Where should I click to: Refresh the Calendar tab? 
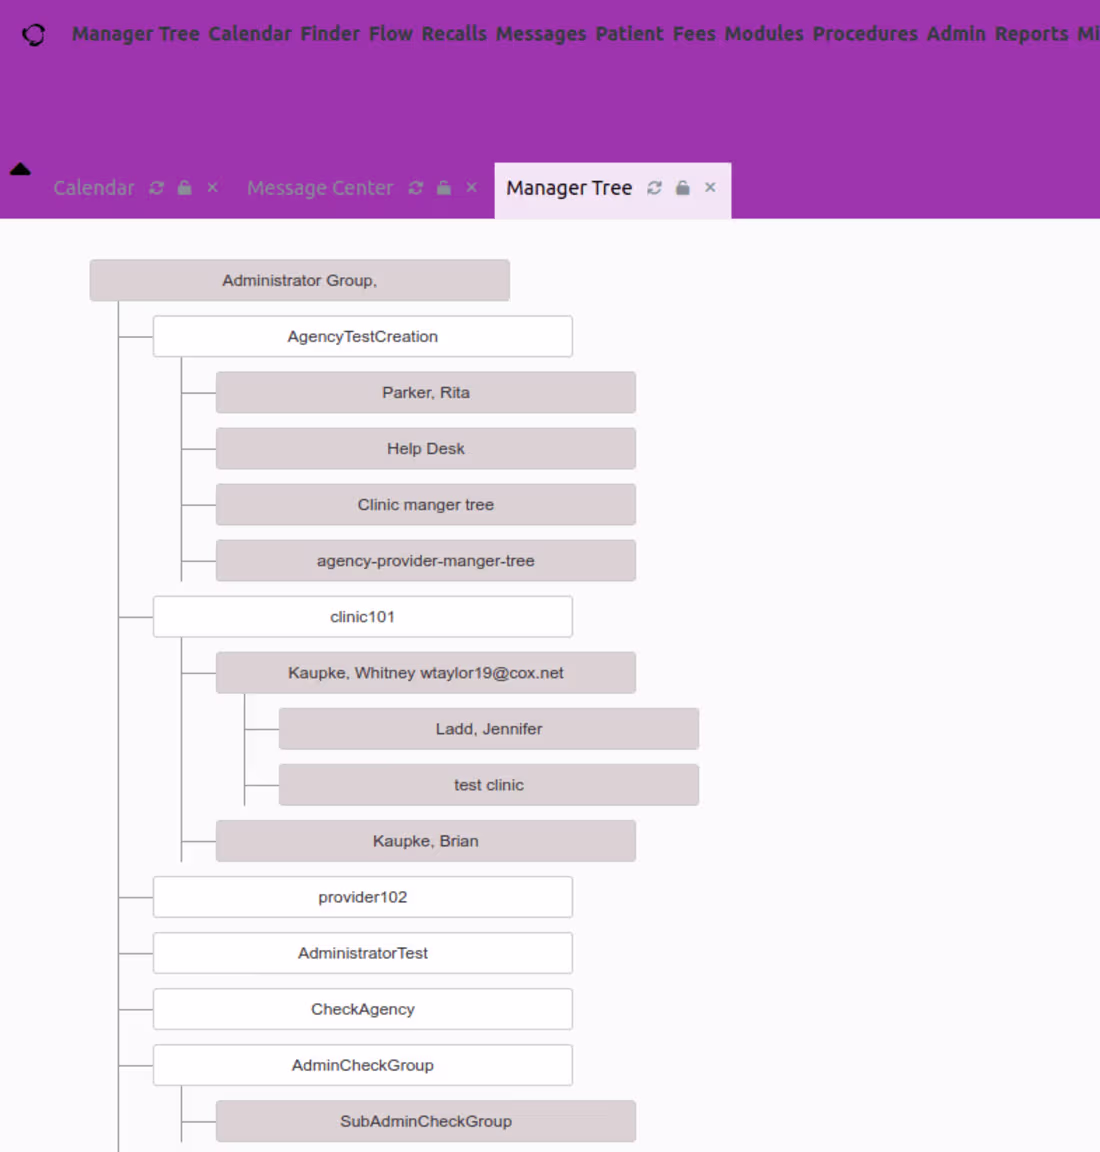click(x=155, y=187)
